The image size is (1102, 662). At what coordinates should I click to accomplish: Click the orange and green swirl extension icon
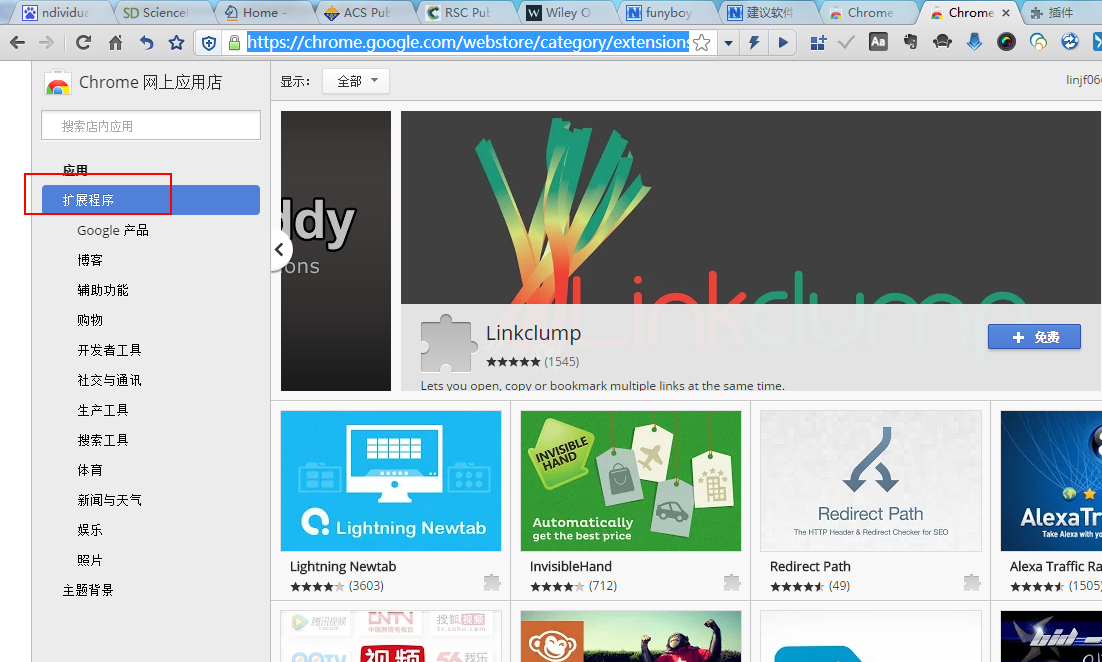click(x=1038, y=42)
